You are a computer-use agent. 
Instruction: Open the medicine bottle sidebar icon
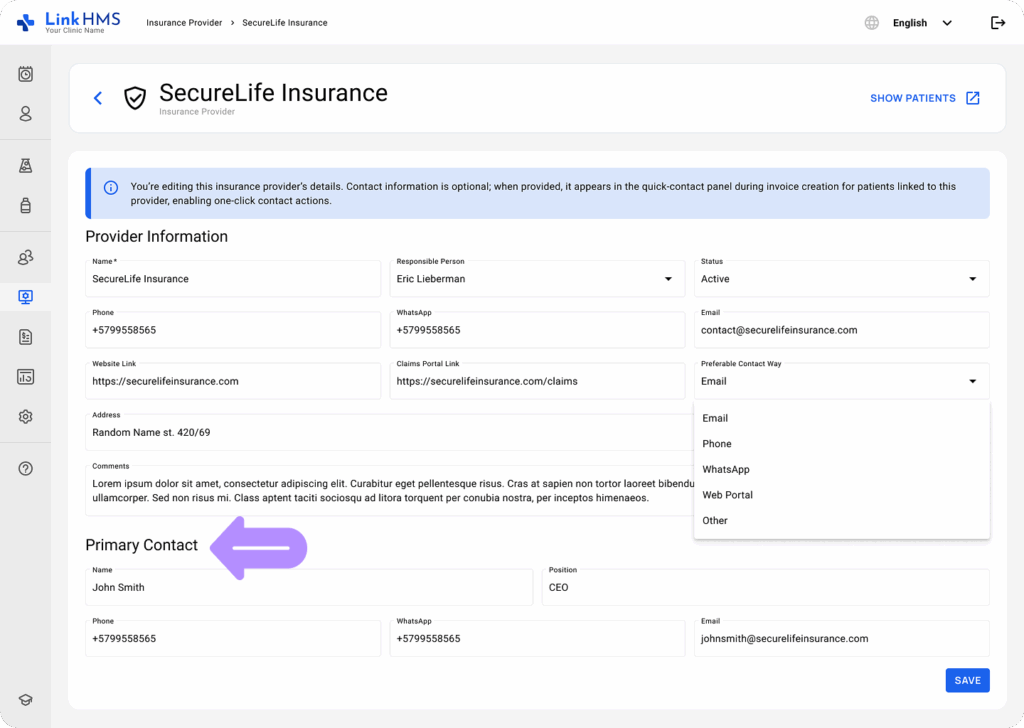[x=26, y=206]
